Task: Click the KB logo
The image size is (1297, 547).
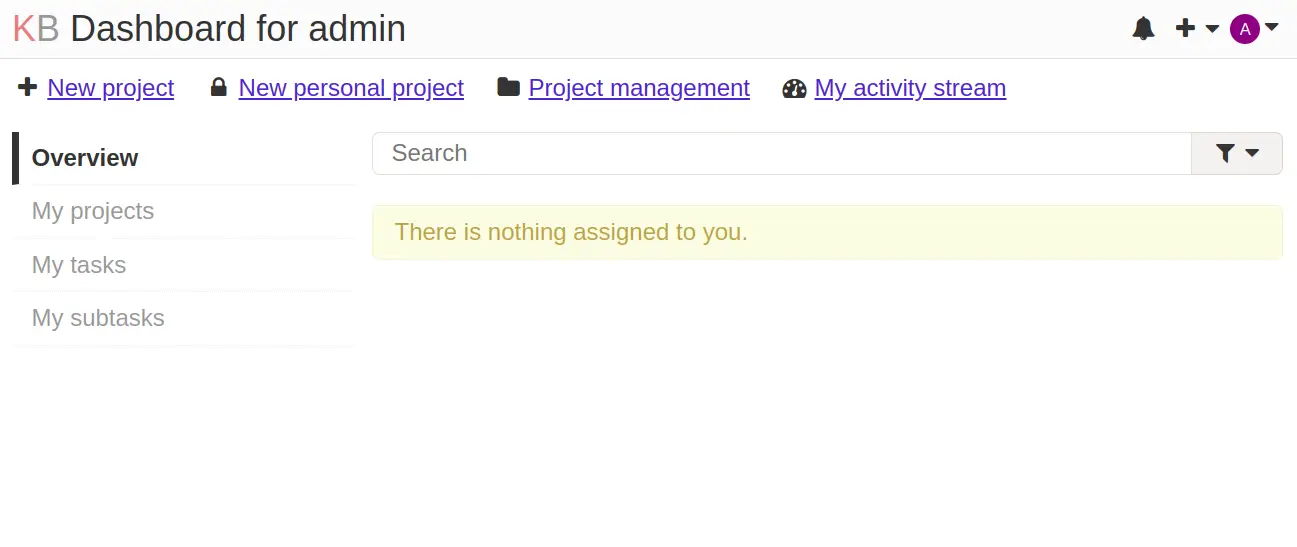Action: pyautogui.click(x=35, y=29)
